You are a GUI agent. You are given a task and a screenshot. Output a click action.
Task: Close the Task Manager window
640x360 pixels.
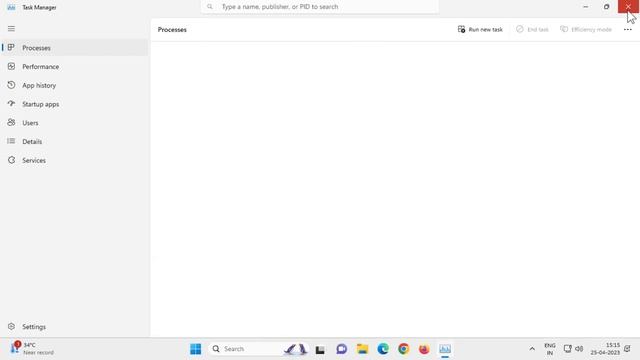628,7
